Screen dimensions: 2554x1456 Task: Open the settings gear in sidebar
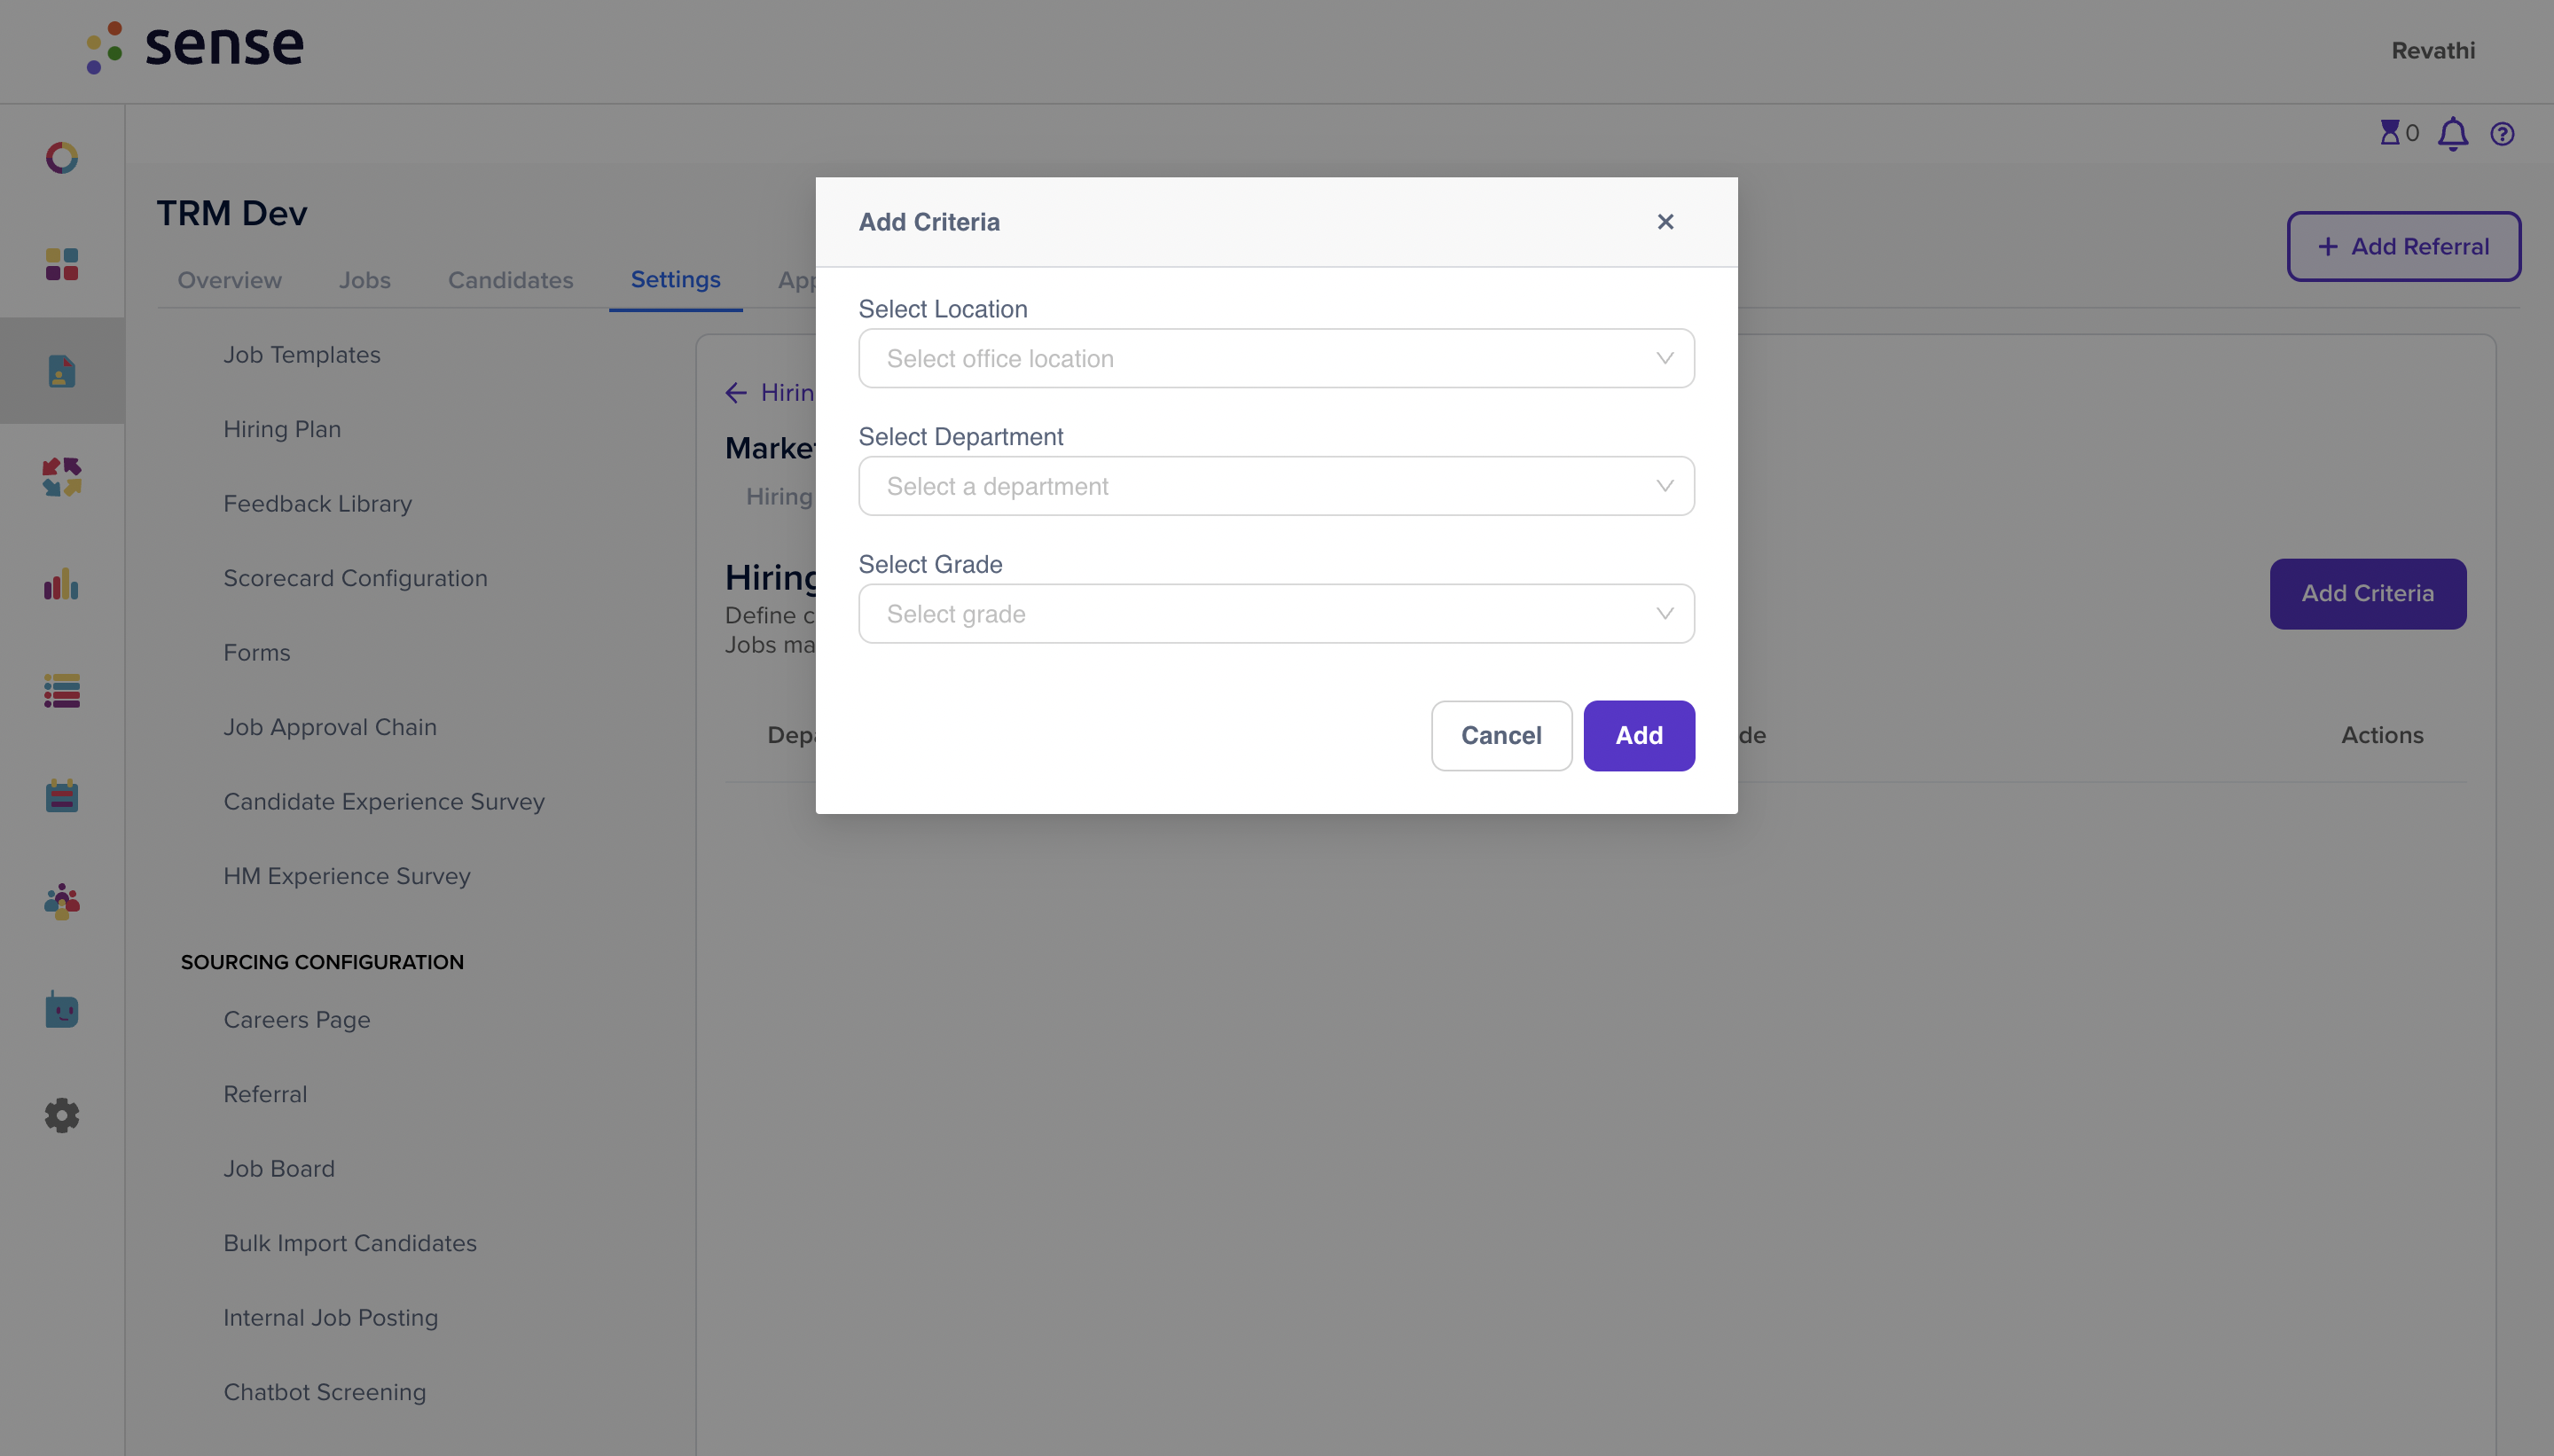click(x=62, y=1115)
